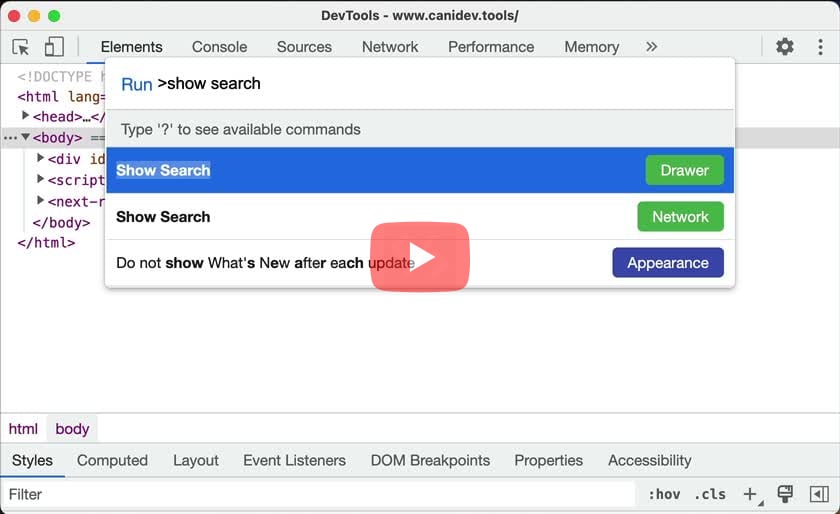Select the <html lang= tree row
This screenshot has width=840, height=514.
coord(61,96)
